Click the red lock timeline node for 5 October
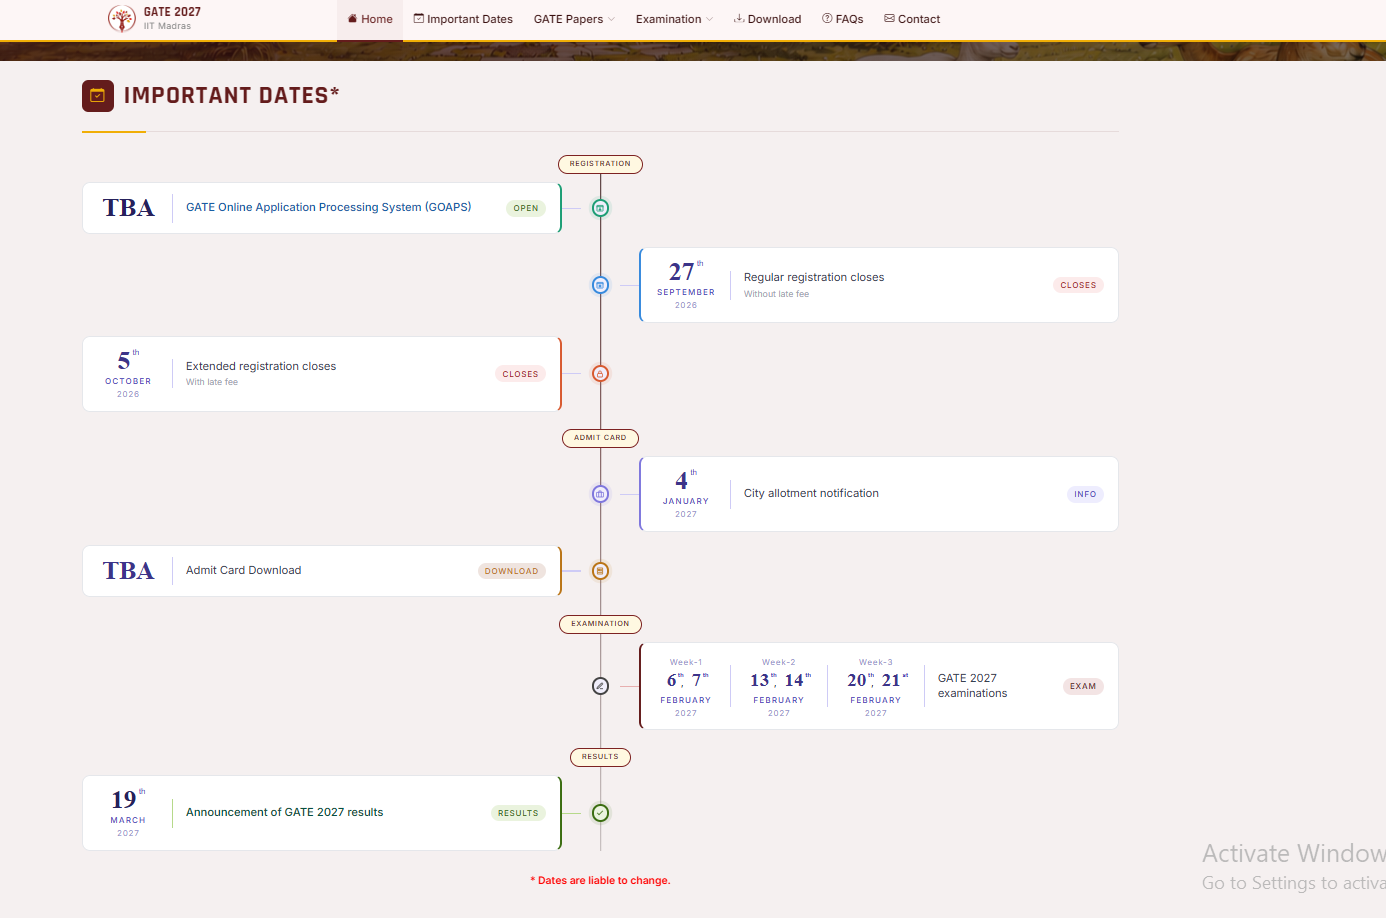1386x918 pixels. pyautogui.click(x=600, y=374)
